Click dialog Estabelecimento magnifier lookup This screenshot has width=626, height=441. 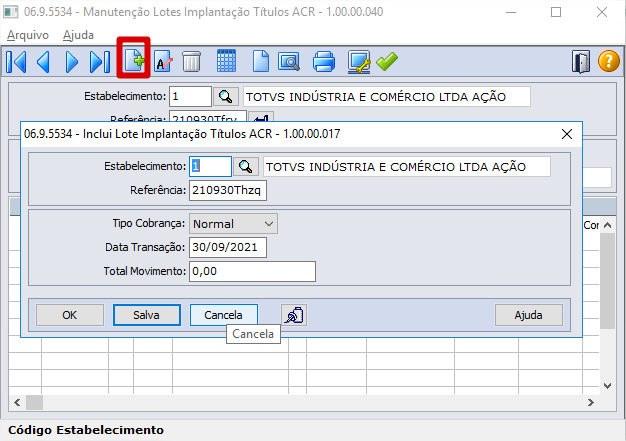click(x=246, y=166)
